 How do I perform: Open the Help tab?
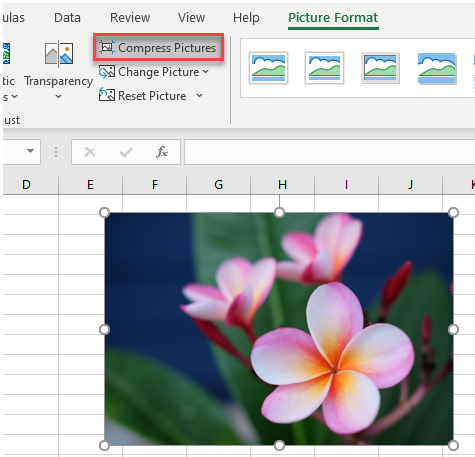pos(246,17)
